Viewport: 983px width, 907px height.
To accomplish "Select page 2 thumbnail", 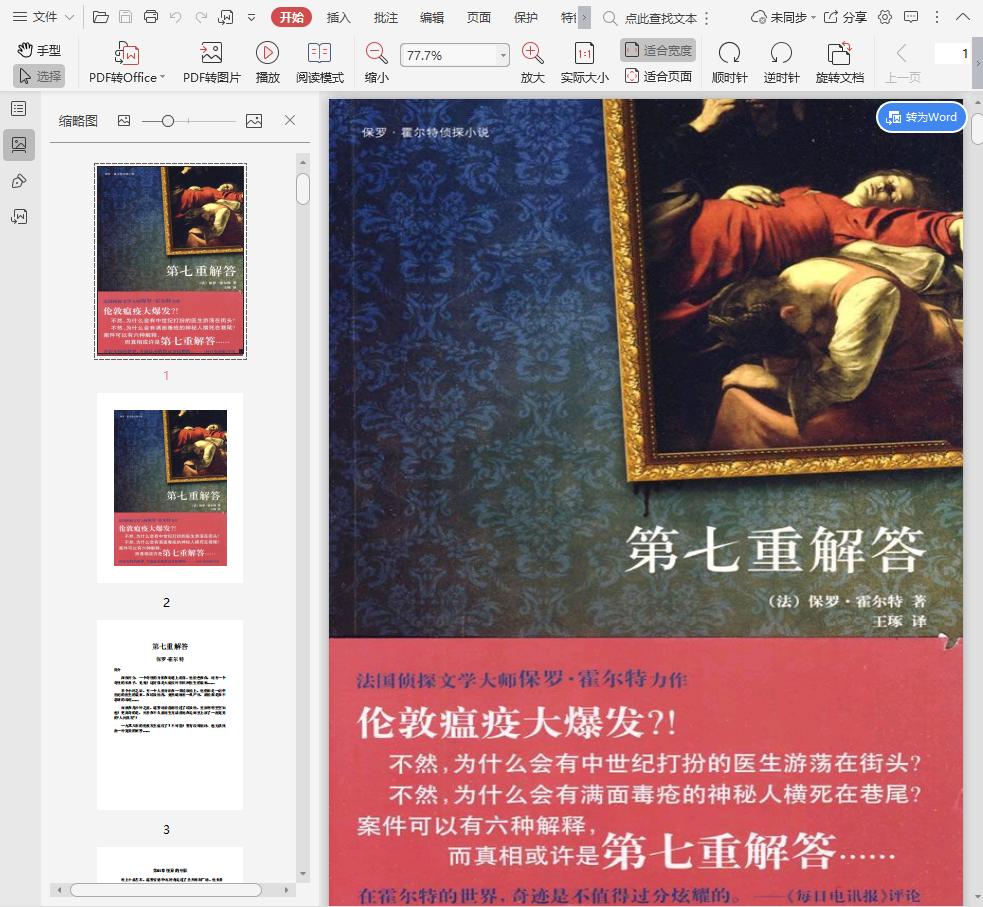I will tap(170, 488).
